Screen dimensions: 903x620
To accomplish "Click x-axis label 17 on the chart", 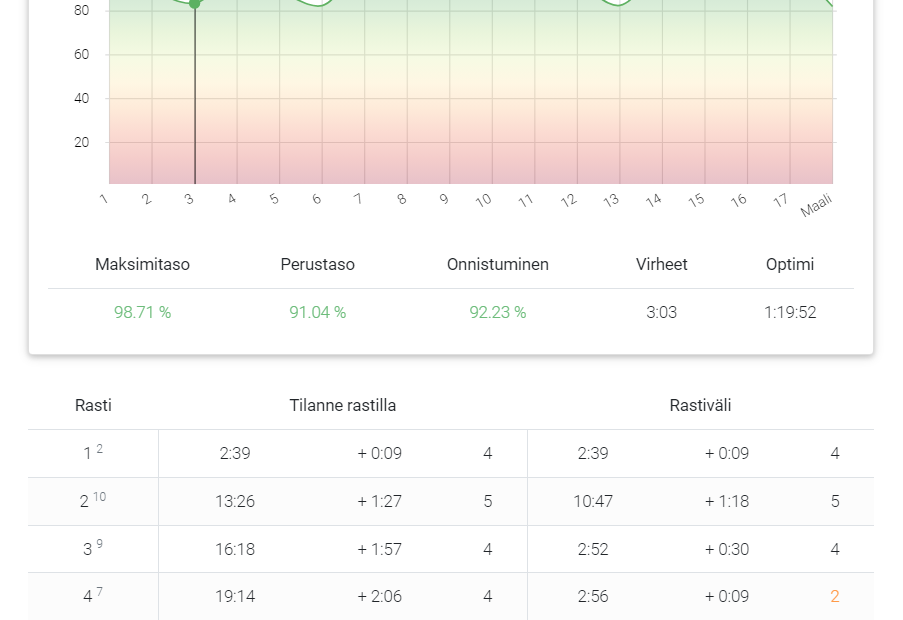I will [x=781, y=200].
